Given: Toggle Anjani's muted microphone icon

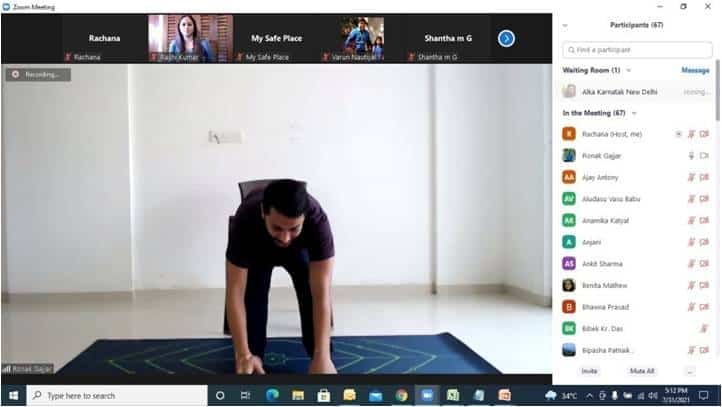Looking at the screenshot, I should 691,242.
